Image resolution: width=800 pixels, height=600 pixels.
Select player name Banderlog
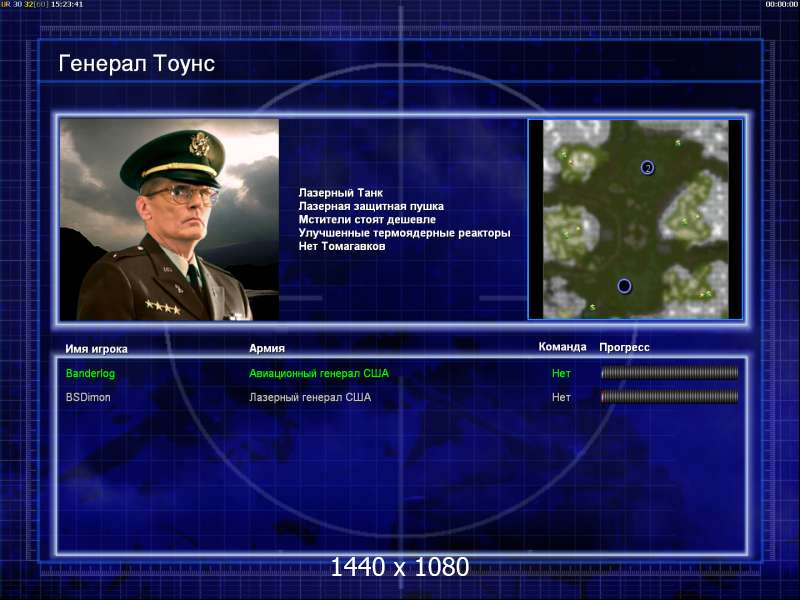(x=90, y=373)
